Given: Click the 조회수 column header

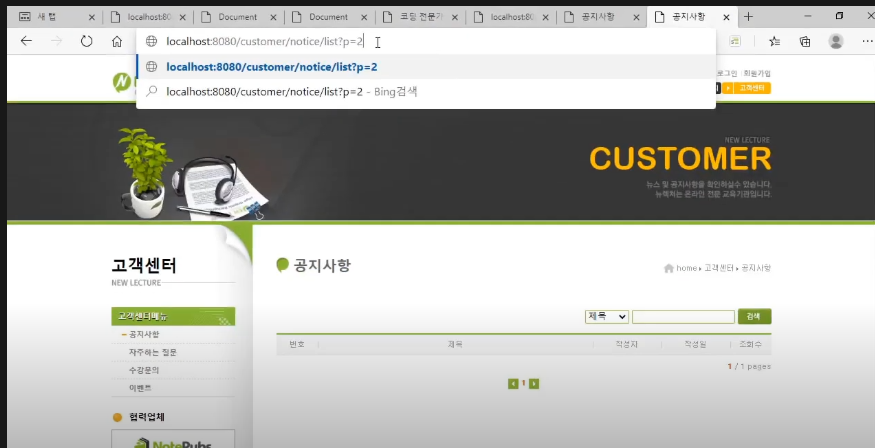Looking at the screenshot, I should coord(750,345).
